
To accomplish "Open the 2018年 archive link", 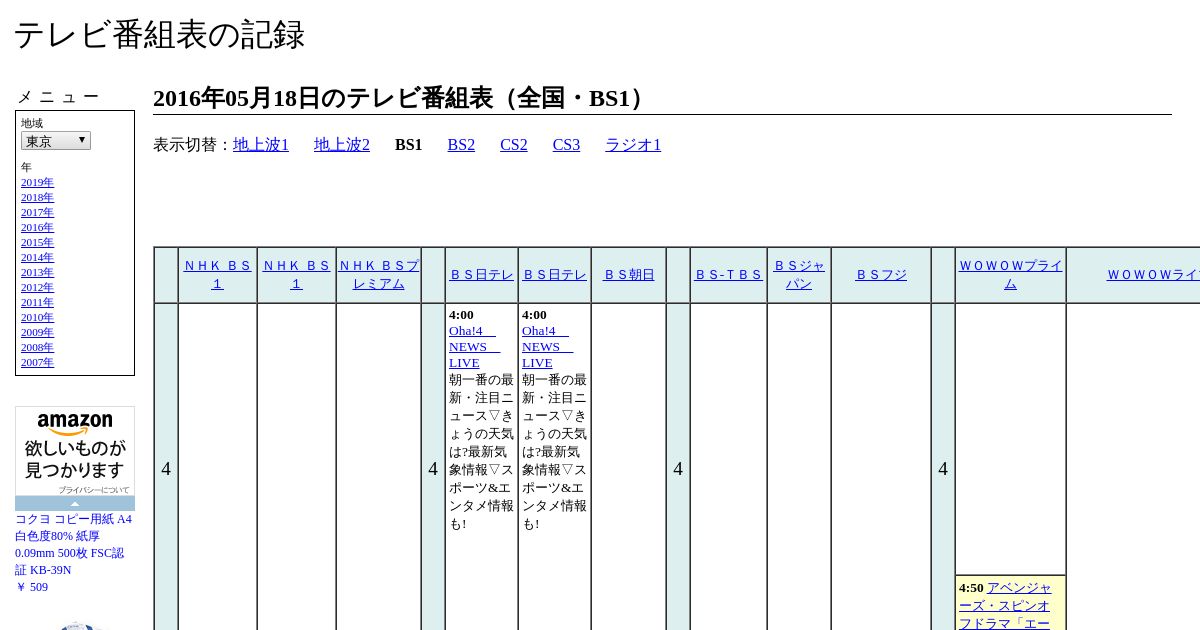I will (x=37, y=198).
